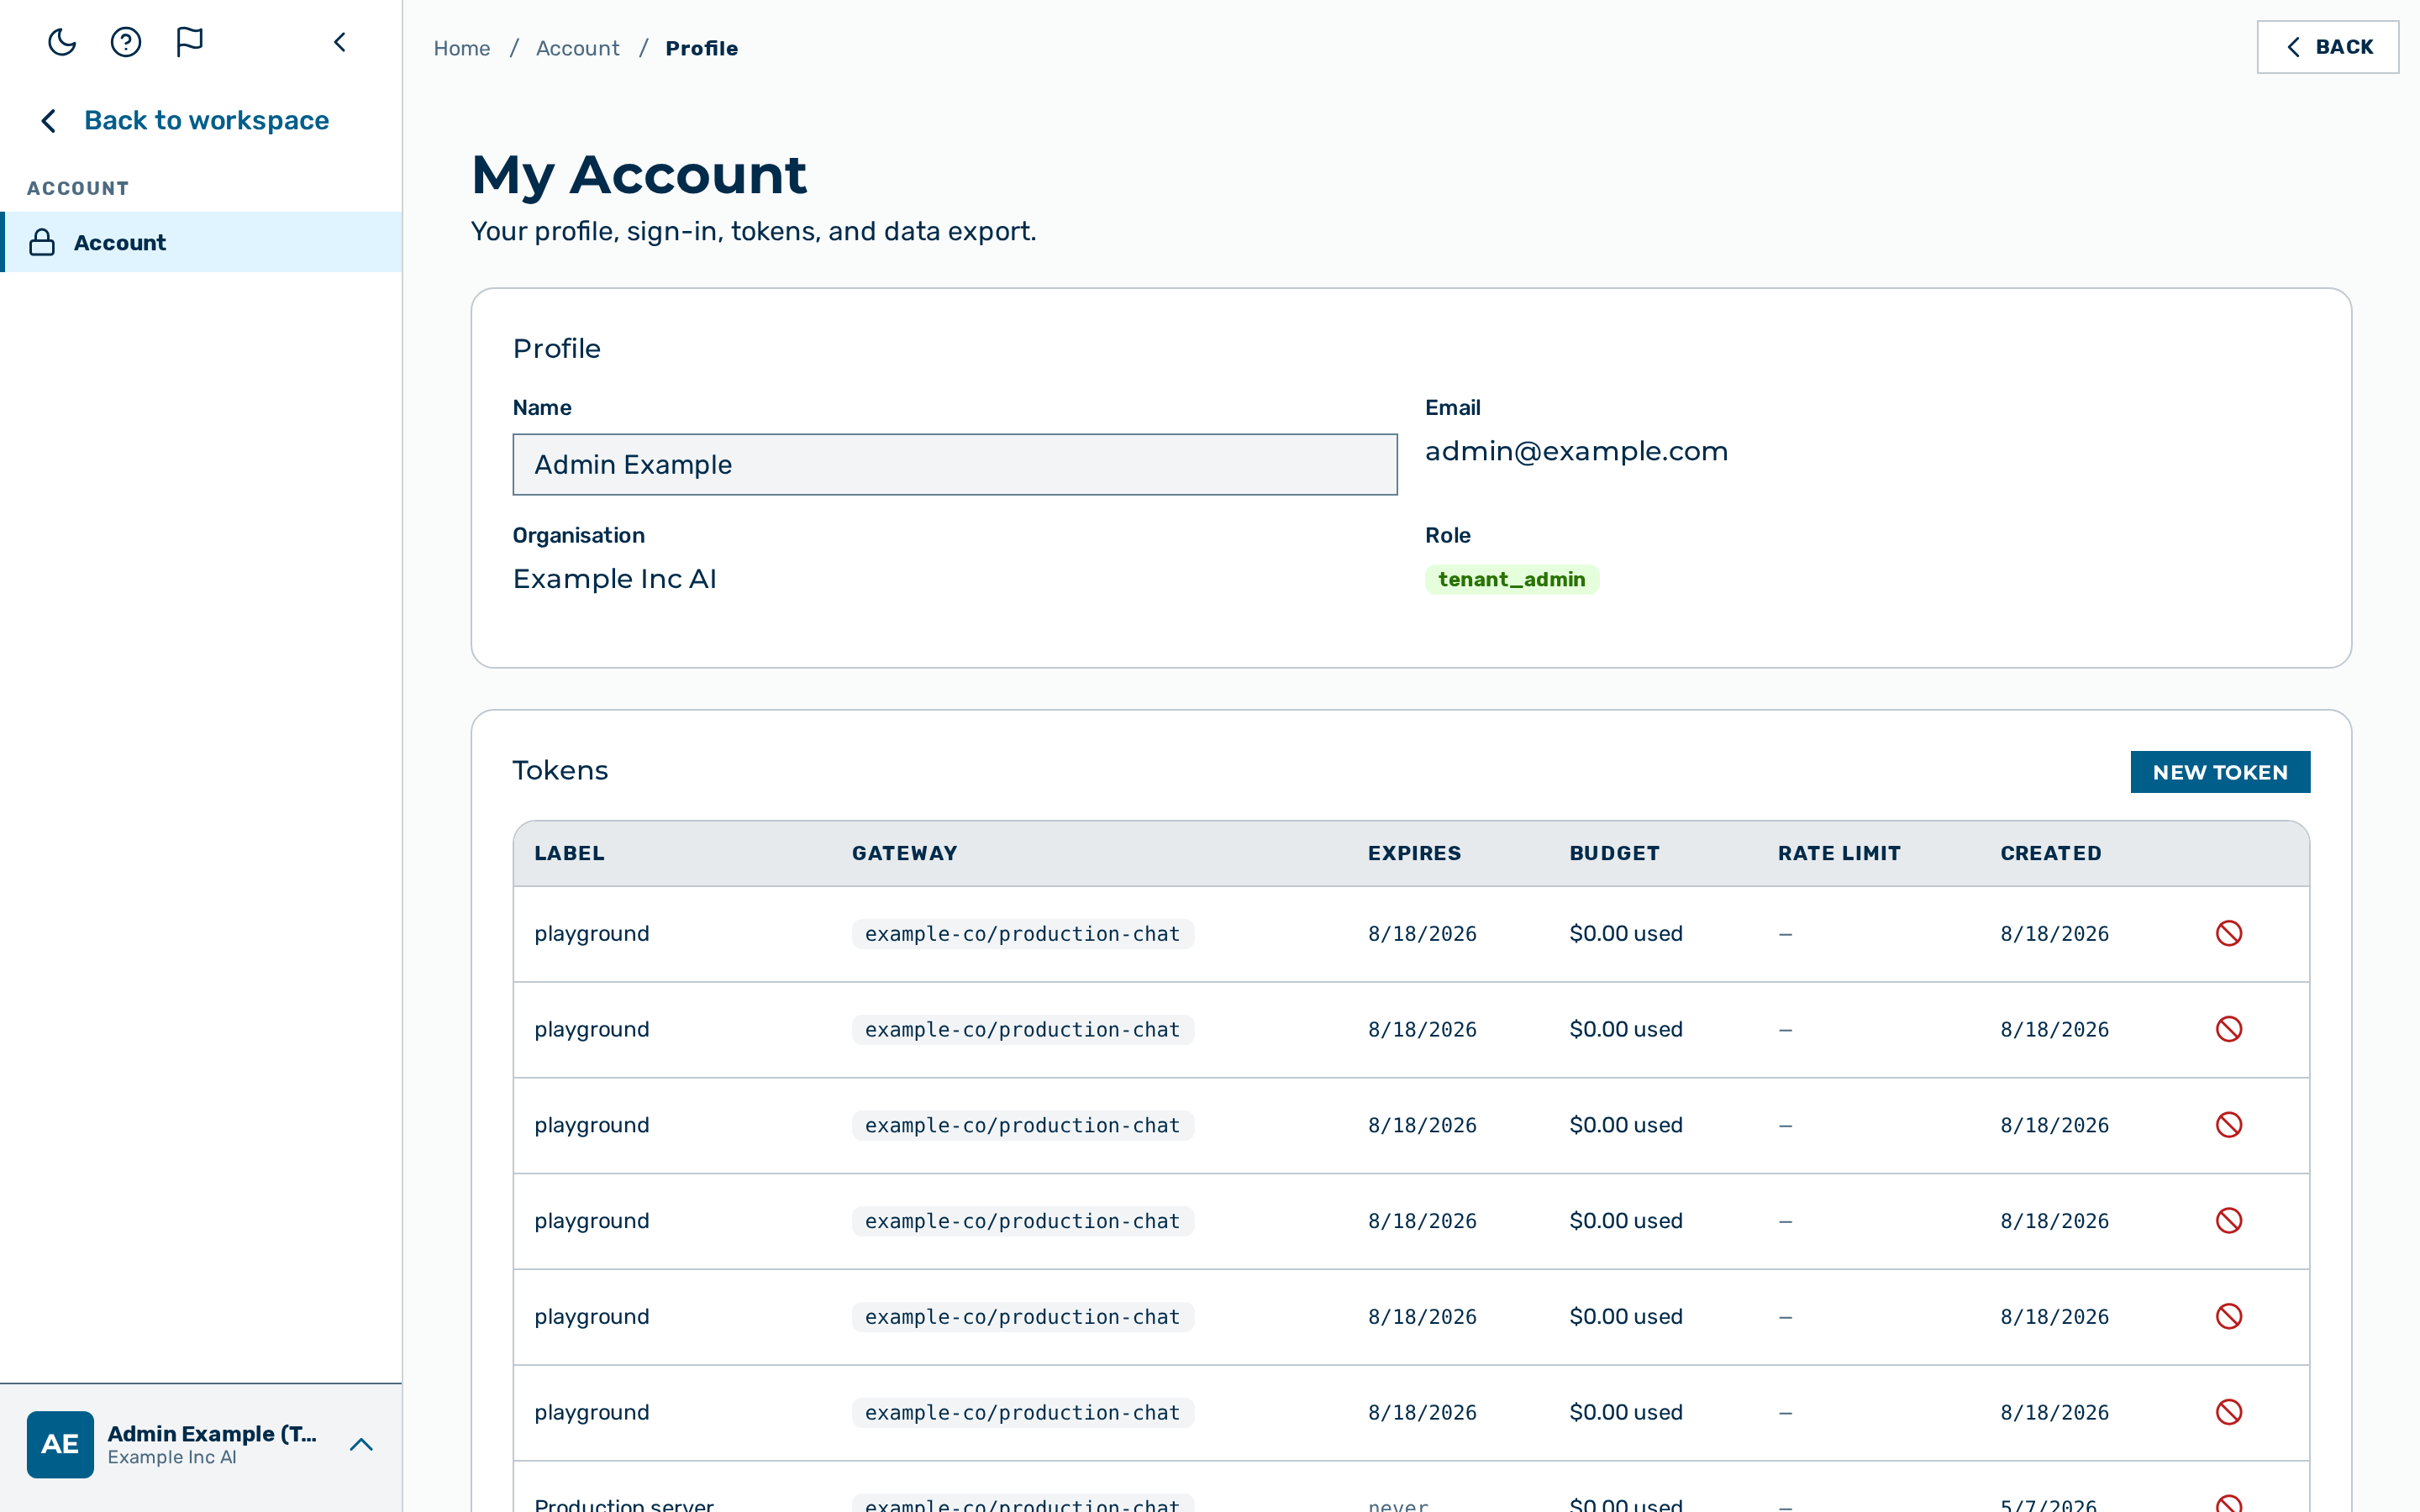The height and width of the screenshot is (1512, 2420).
Task: Edit the Name input field
Action: pyautogui.click(x=955, y=464)
